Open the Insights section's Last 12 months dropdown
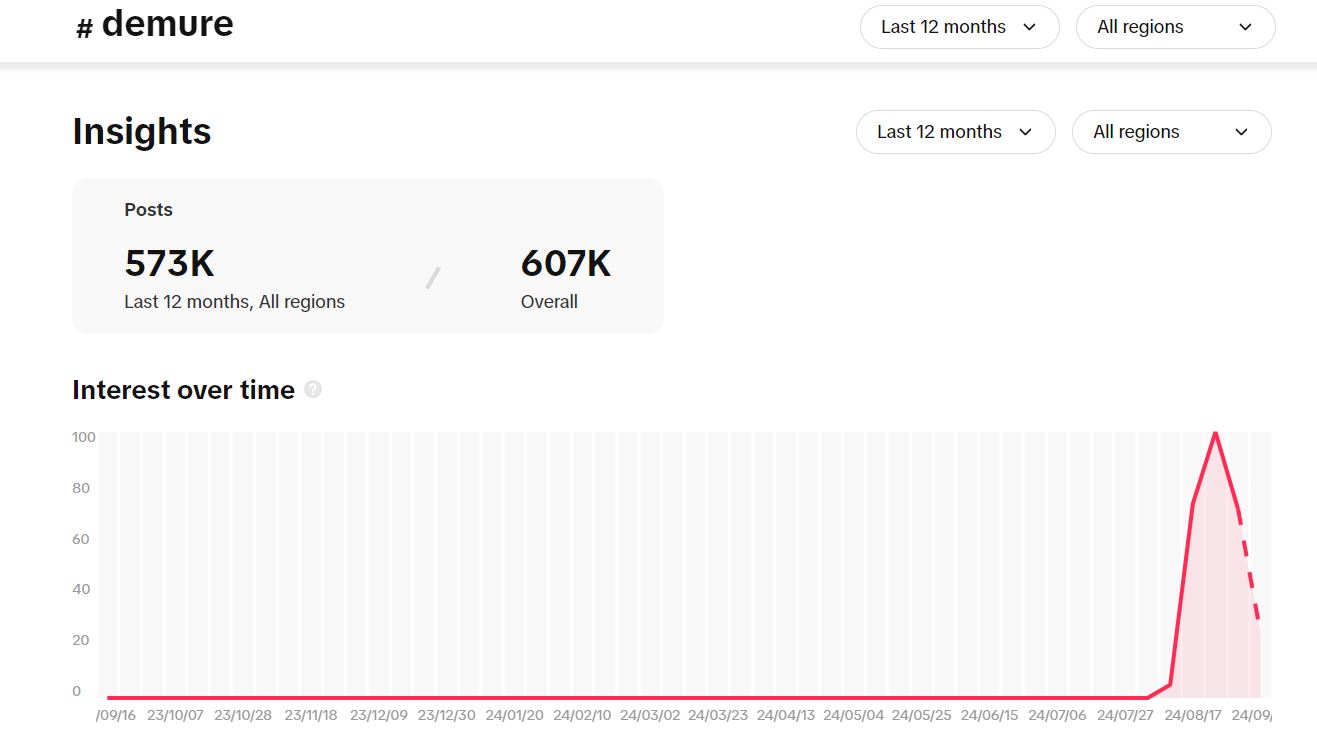 pos(955,132)
